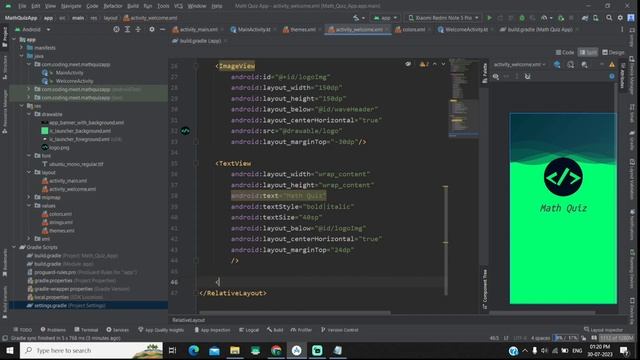Switch to themes.xml editor tab
This screenshot has height=360, width=640.
pos(299,29)
